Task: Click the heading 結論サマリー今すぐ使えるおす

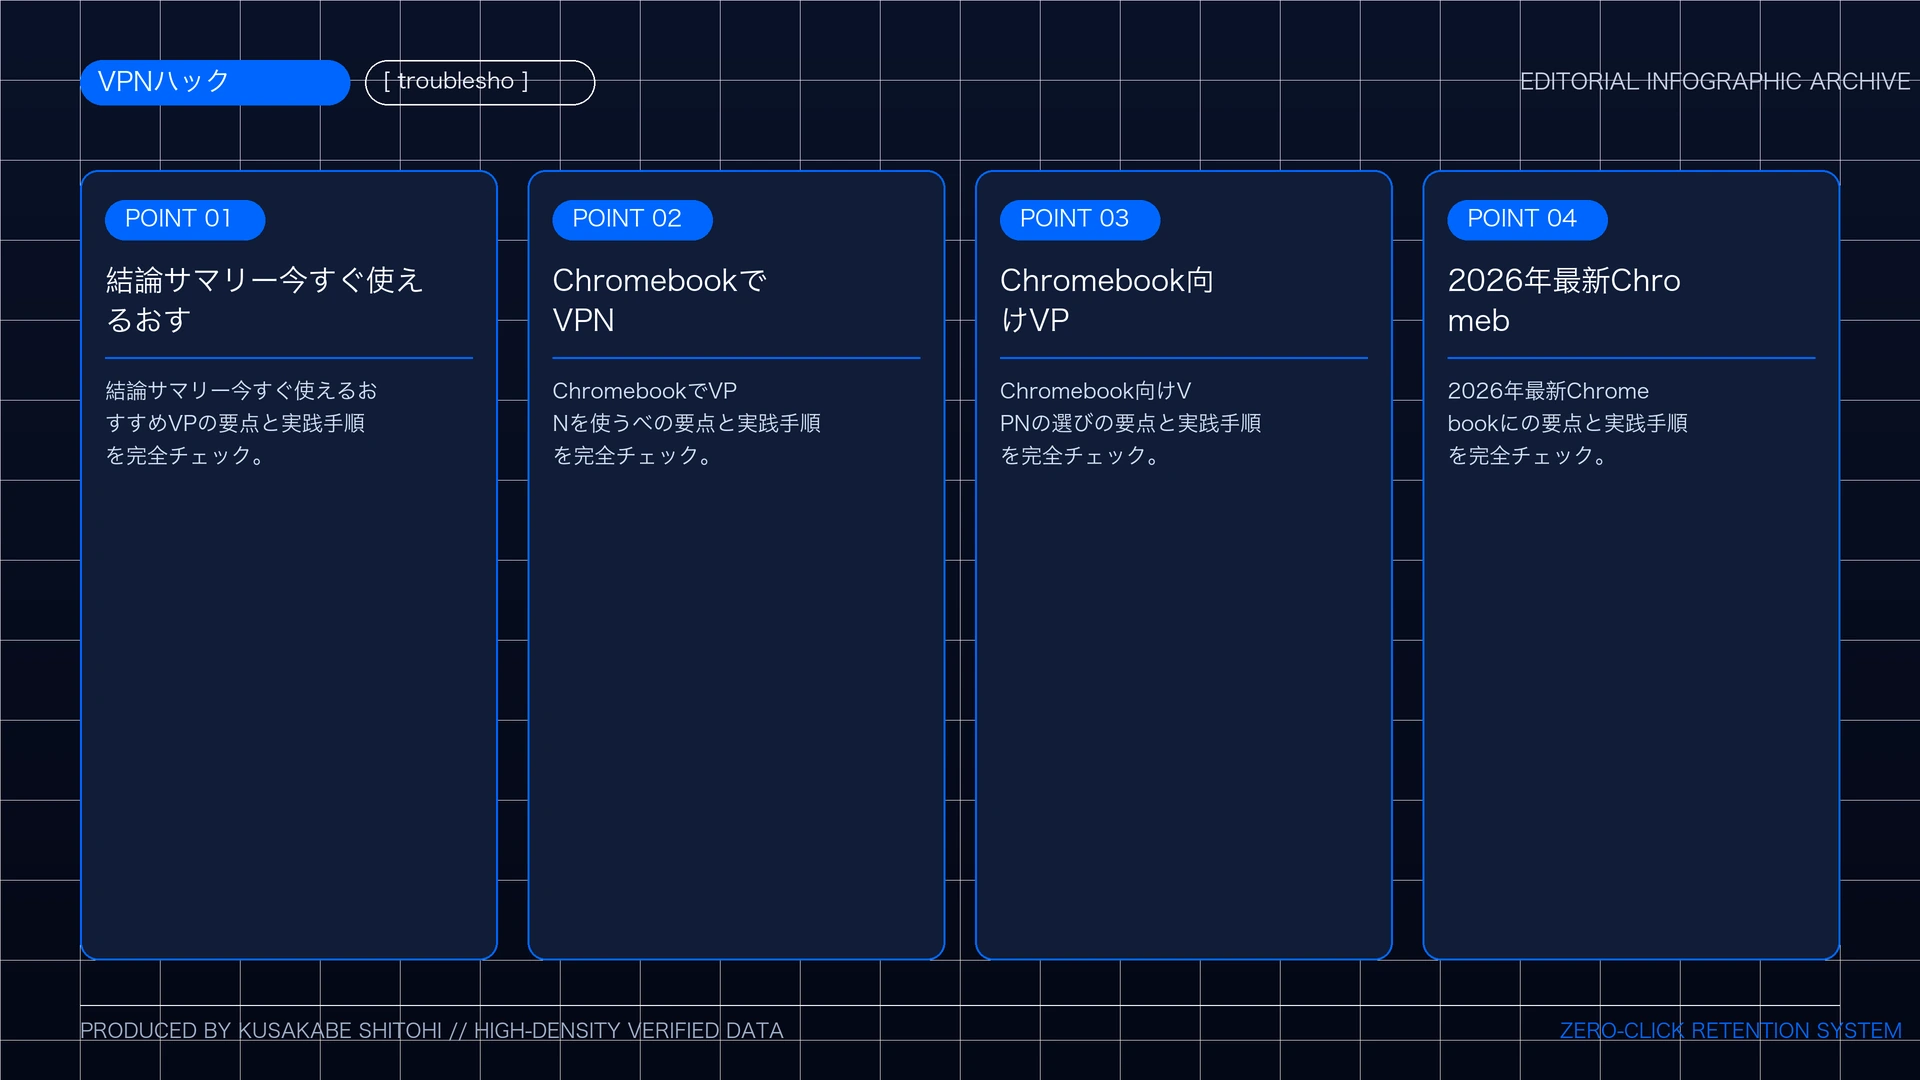Action: (265, 300)
